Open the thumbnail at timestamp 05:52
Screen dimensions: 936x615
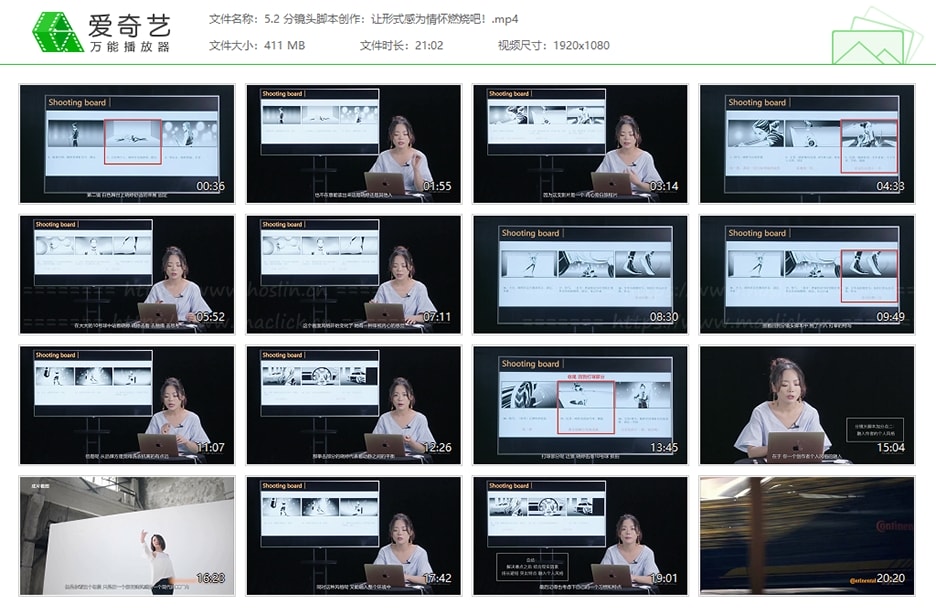[x=127, y=275]
